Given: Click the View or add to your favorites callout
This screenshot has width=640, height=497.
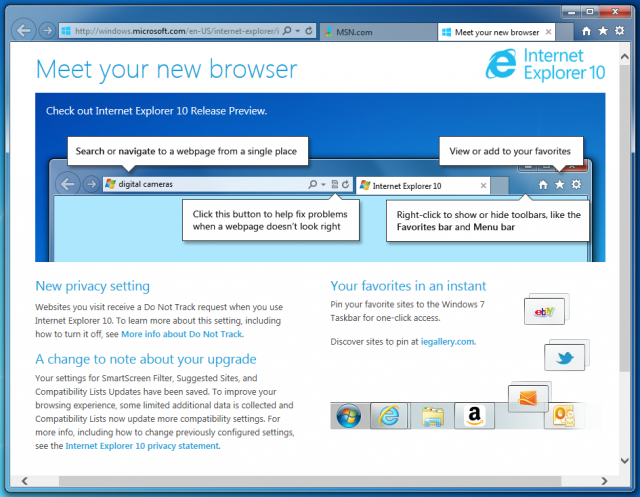Looking at the screenshot, I should [x=511, y=151].
